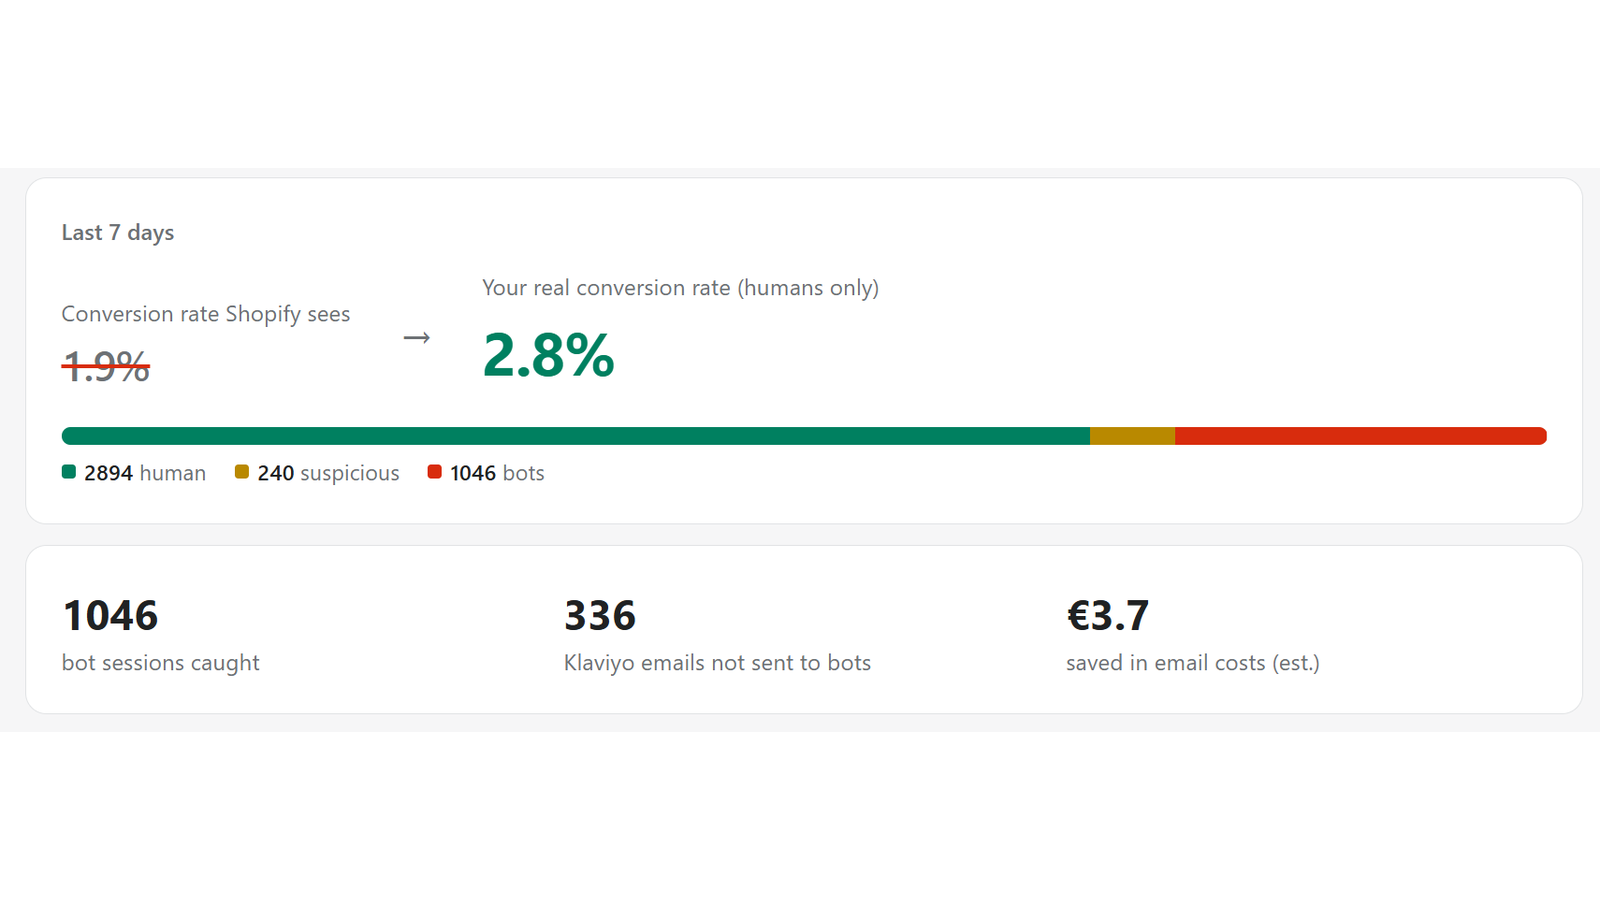Click saved in email costs caption
Image resolution: width=1600 pixels, height=900 pixels.
pyautogui.click(x=1193, y=663)
